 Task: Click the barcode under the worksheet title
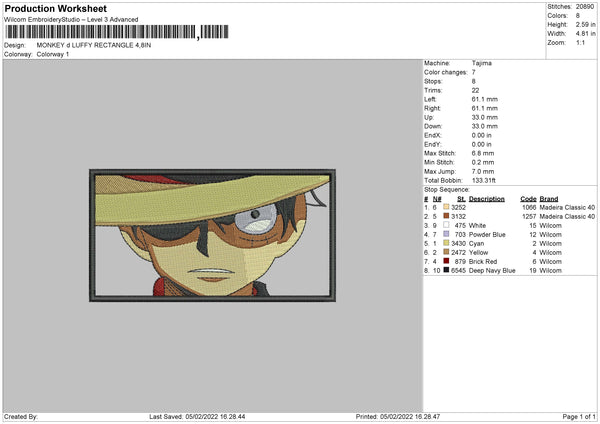[x=117, y=32]
